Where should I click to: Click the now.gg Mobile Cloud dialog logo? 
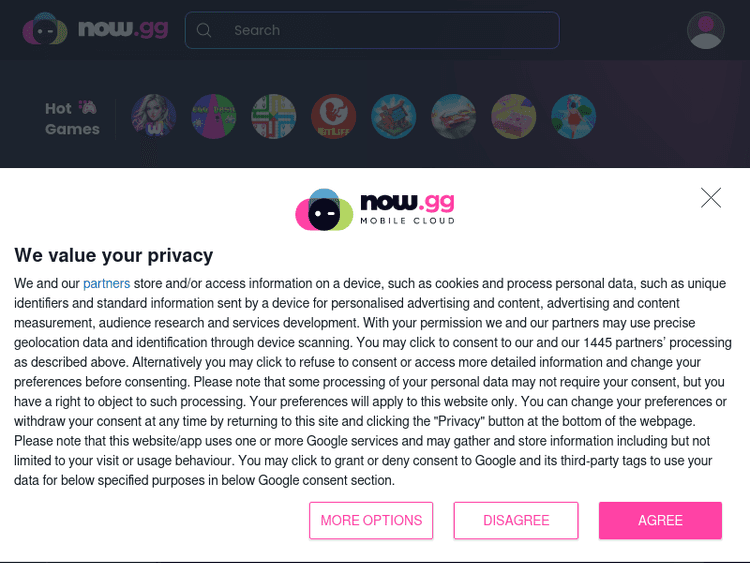pyautogui.click(x=375, y=209)
